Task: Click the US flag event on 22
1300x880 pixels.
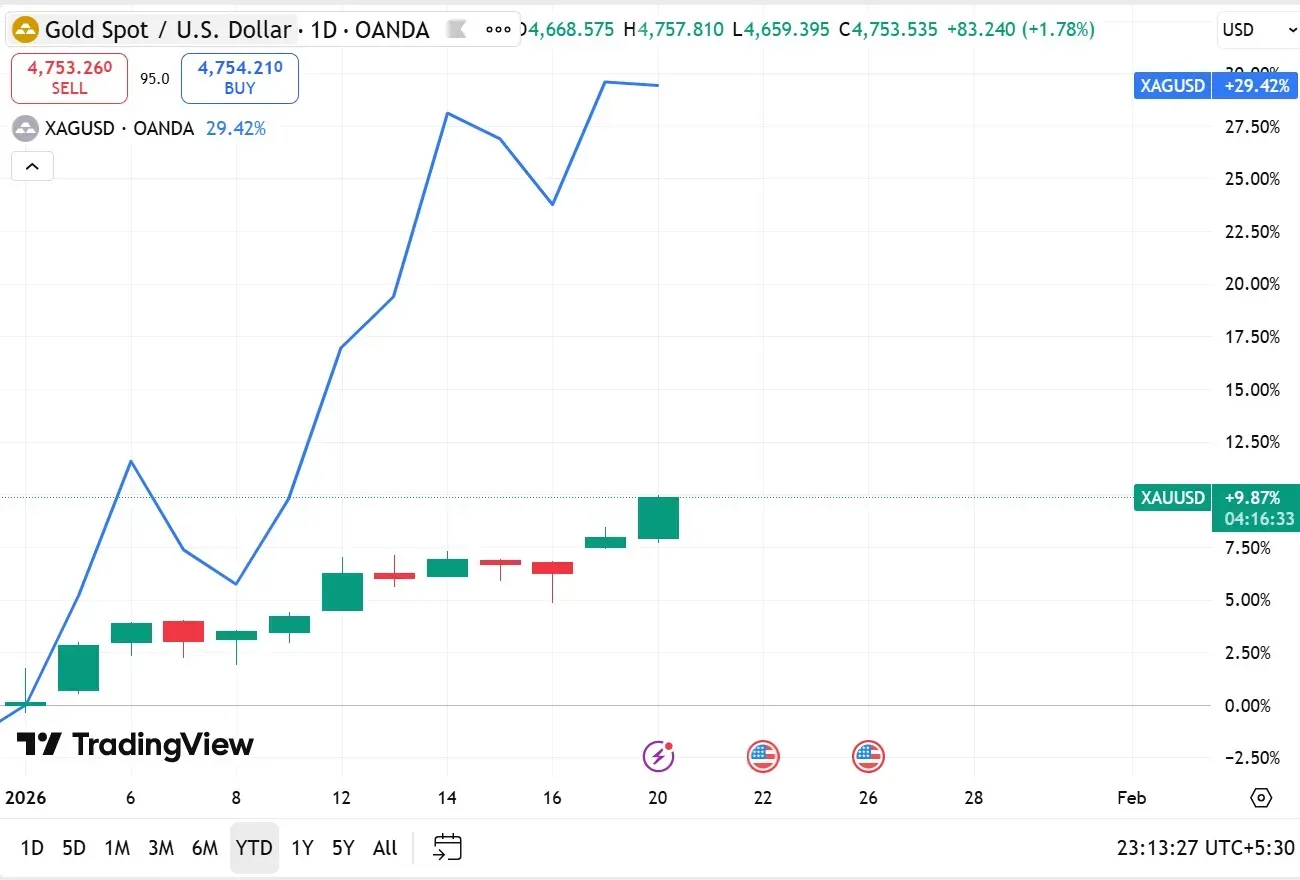Action: pos(763,757)
